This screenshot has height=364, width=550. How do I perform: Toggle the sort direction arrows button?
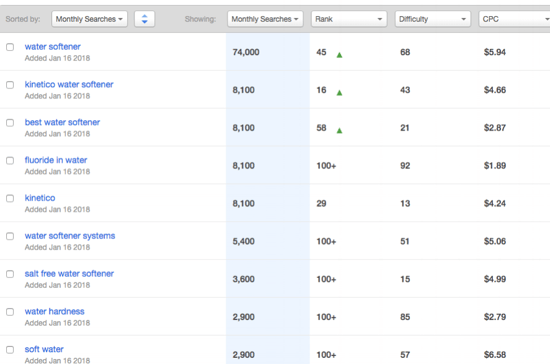click(x=145, y=19)
